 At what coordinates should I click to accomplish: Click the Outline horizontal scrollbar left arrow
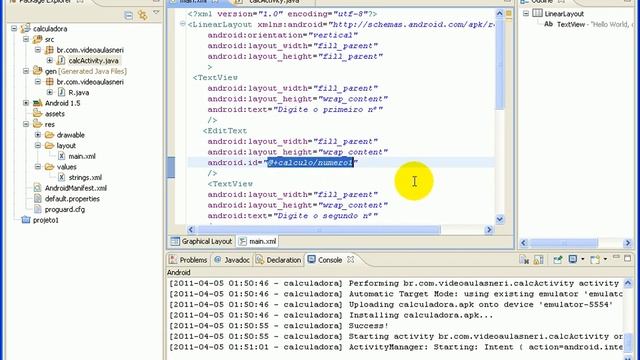click(x=524, y=243)
